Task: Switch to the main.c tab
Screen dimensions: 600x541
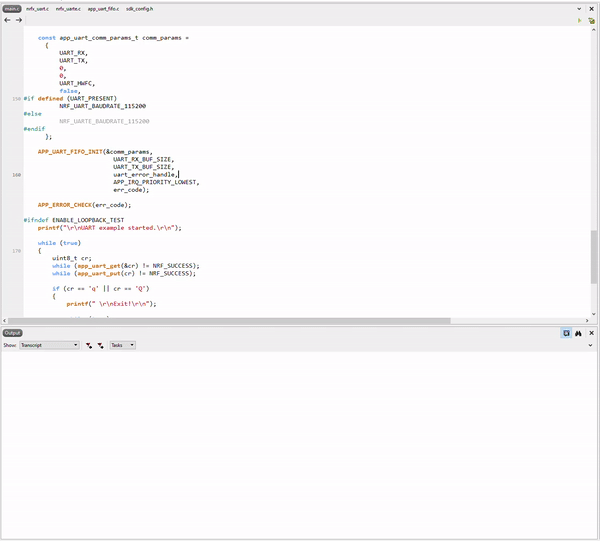Action: [12, 9]
